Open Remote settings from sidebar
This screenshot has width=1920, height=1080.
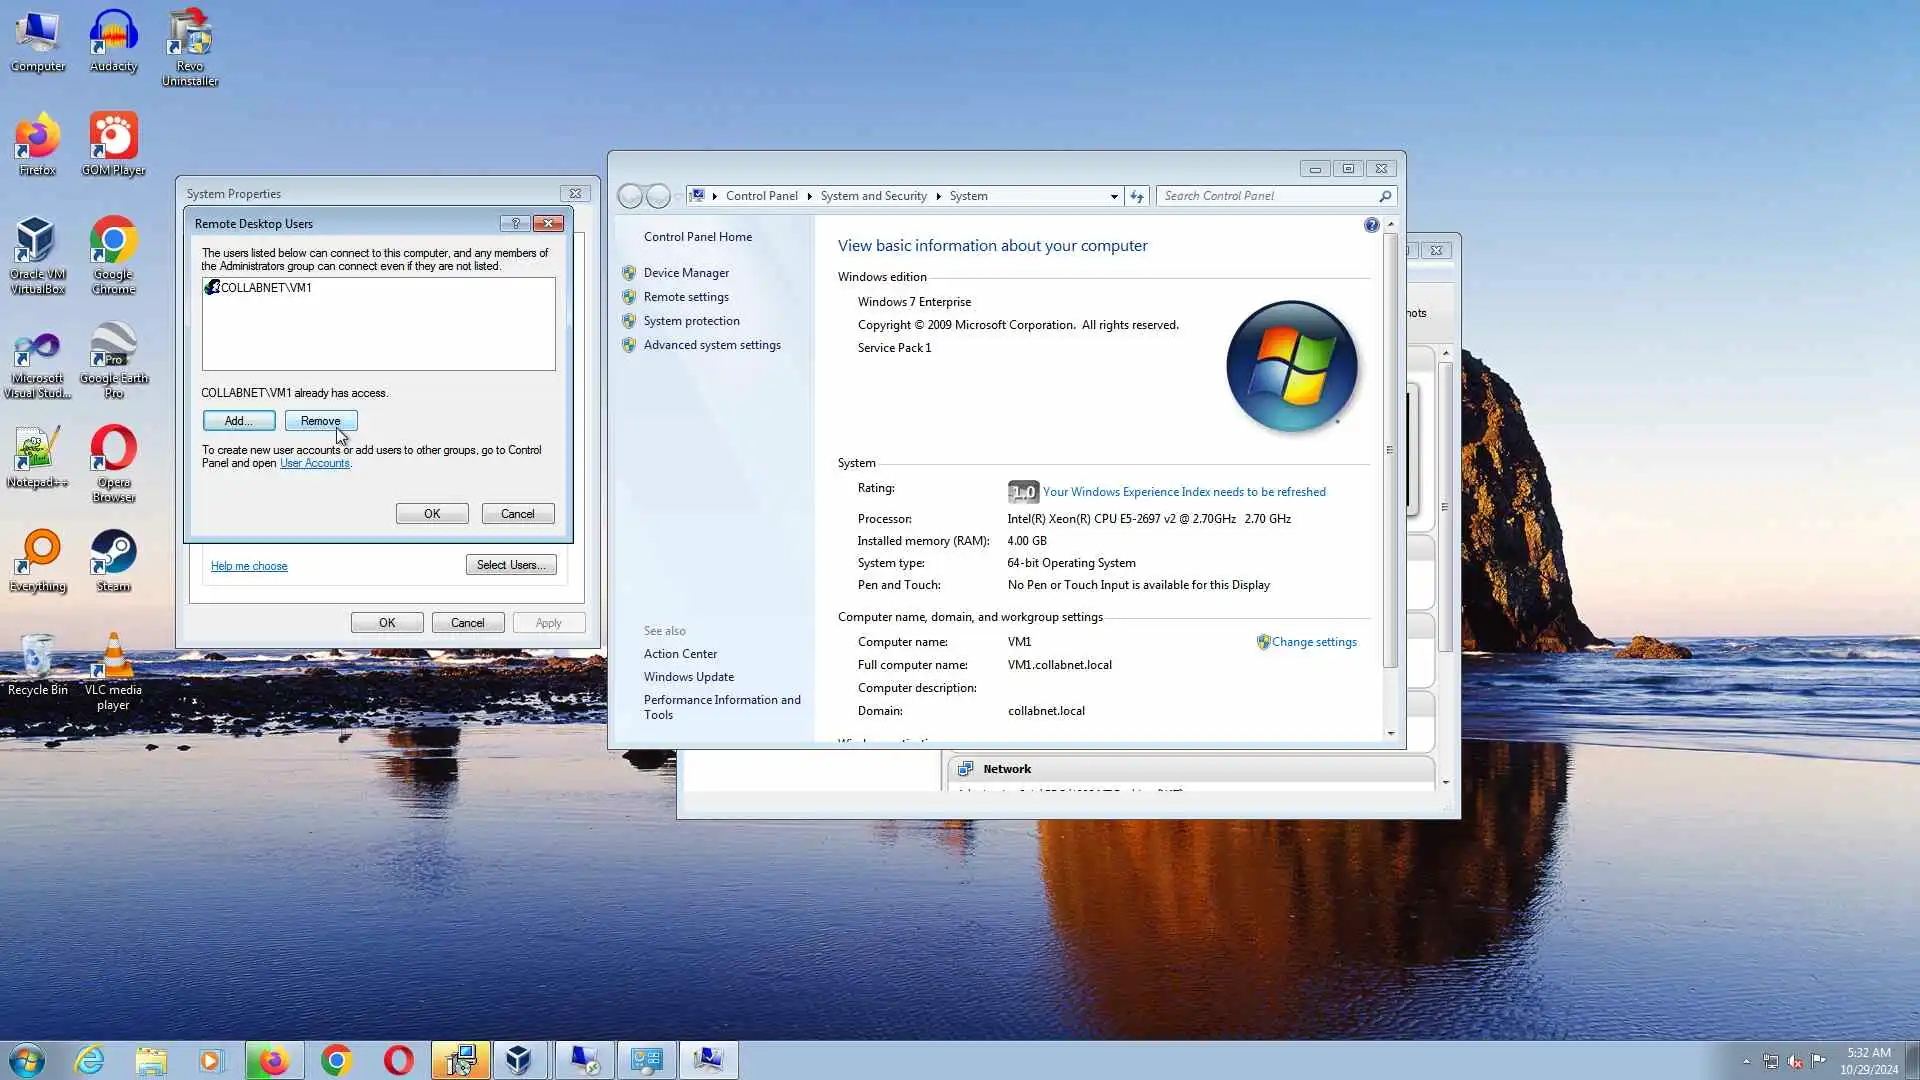[x=686, y=297]
